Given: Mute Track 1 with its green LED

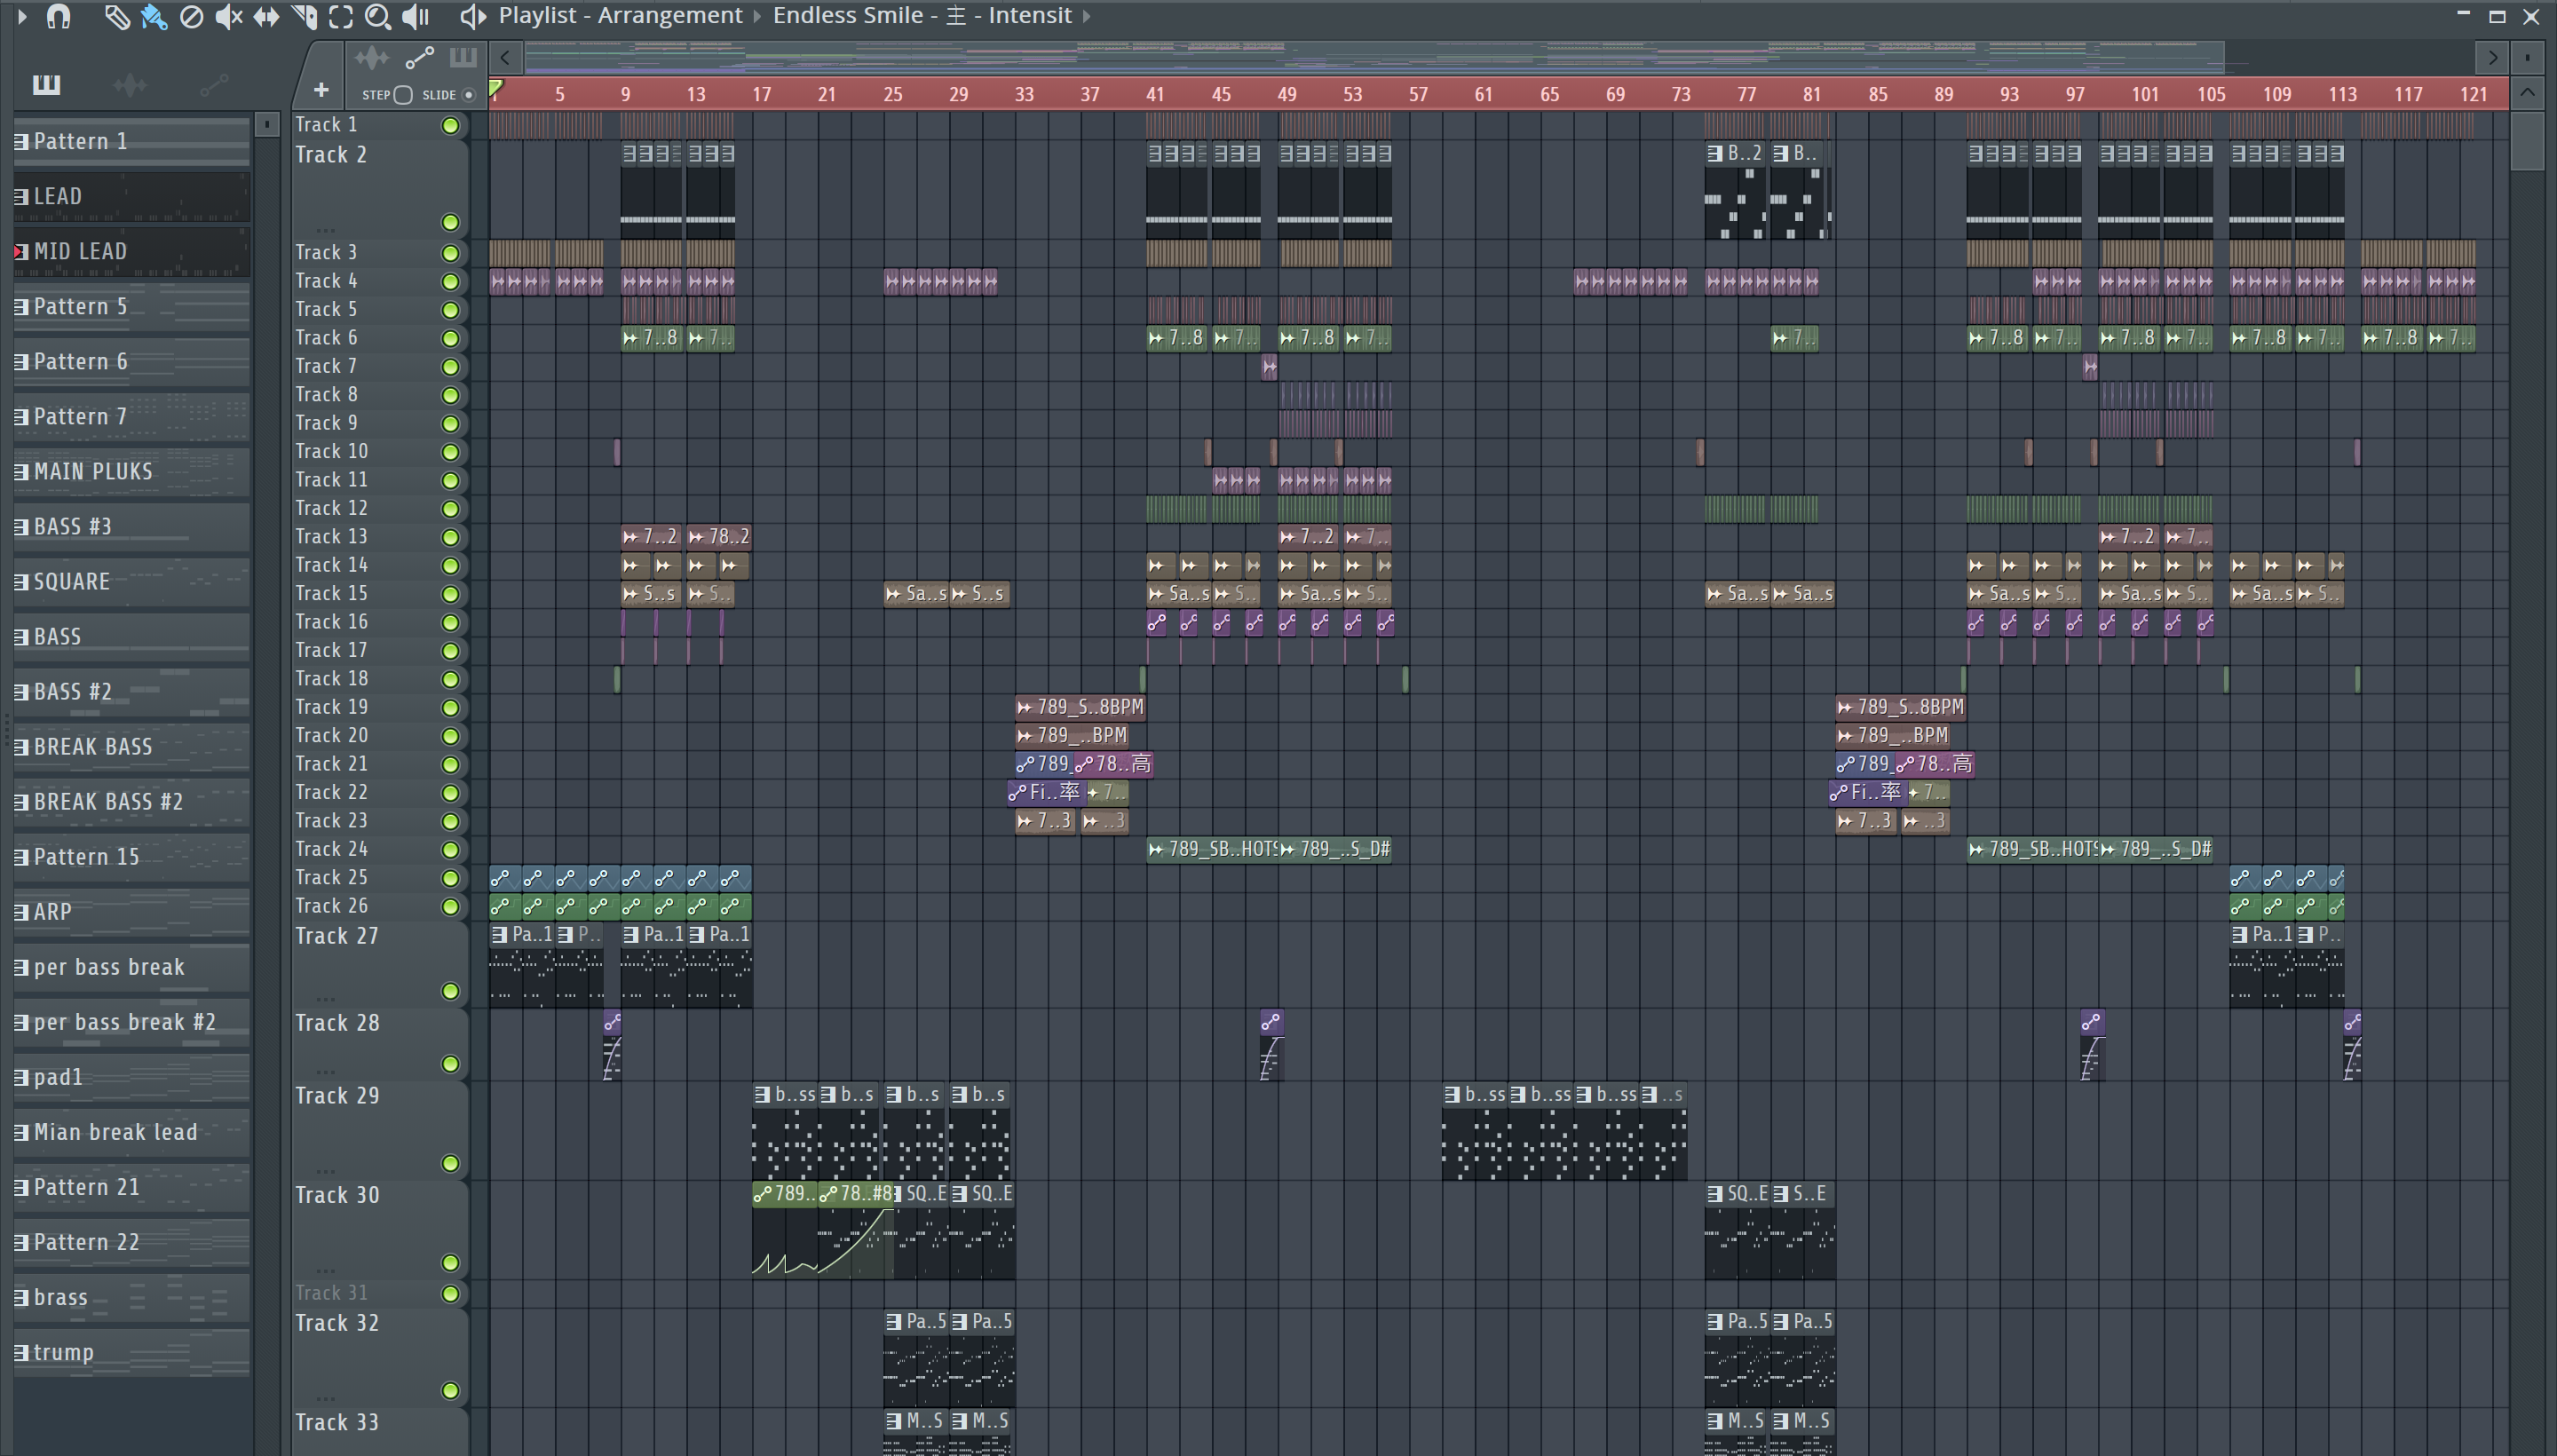Looking at the screenshot, I should pyautogui.click(x=450, y=125).
